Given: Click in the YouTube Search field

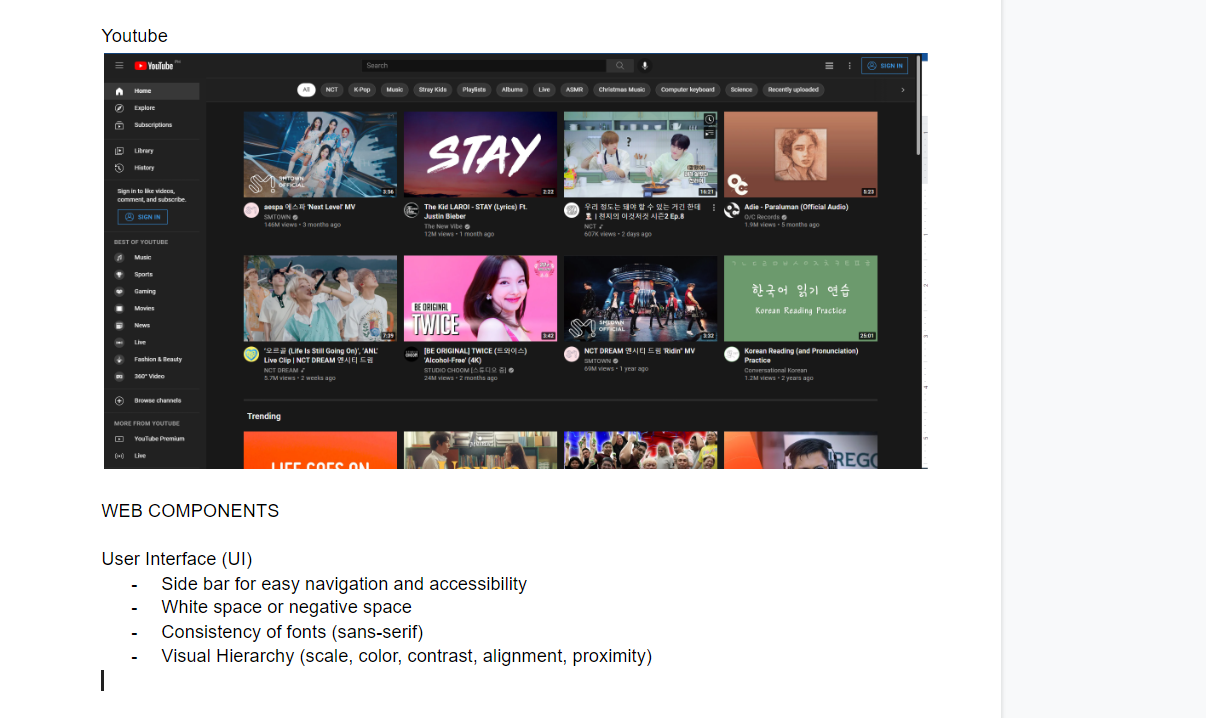Looking at the screenshot, I should coord(484,66).
